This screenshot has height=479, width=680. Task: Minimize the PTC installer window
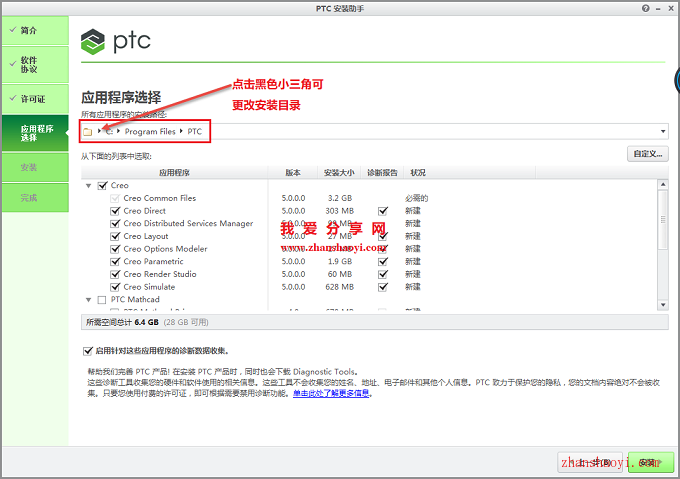(x=658, y=8)
